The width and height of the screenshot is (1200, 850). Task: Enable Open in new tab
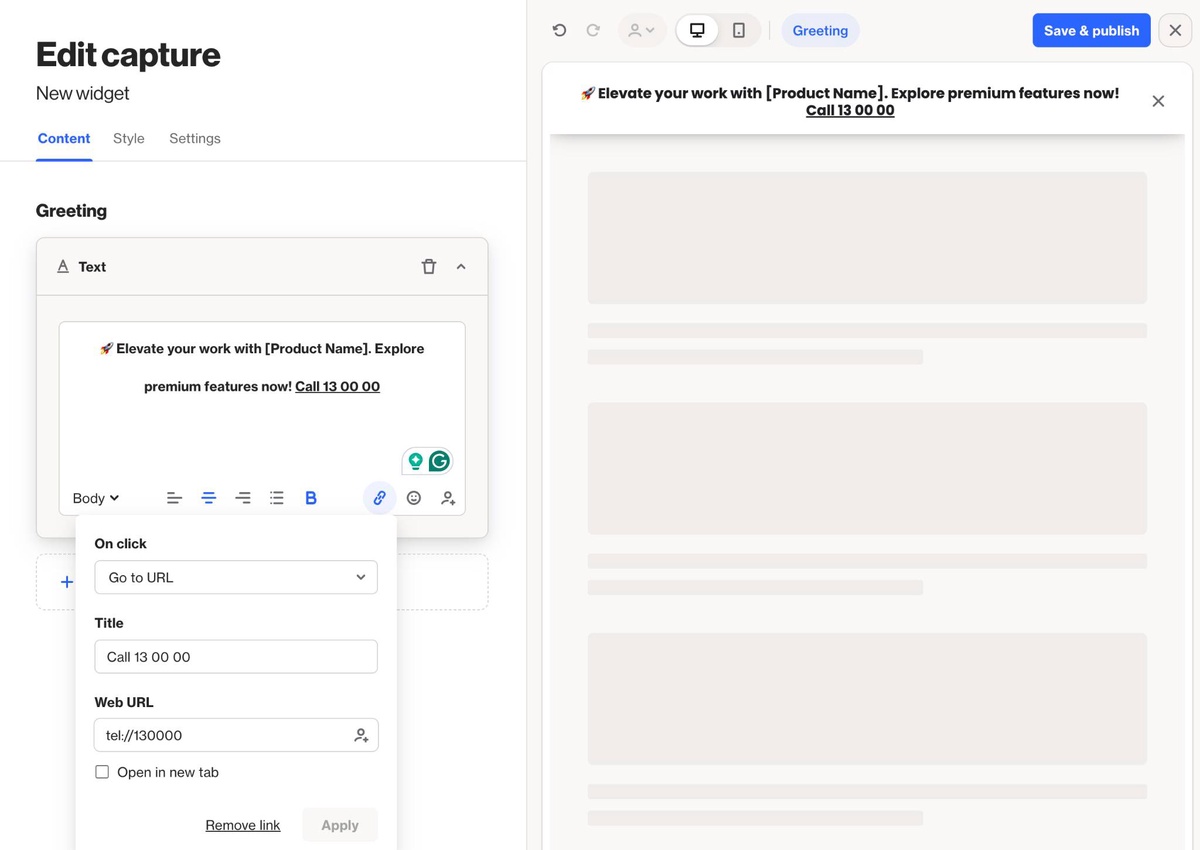coord(102,772)
